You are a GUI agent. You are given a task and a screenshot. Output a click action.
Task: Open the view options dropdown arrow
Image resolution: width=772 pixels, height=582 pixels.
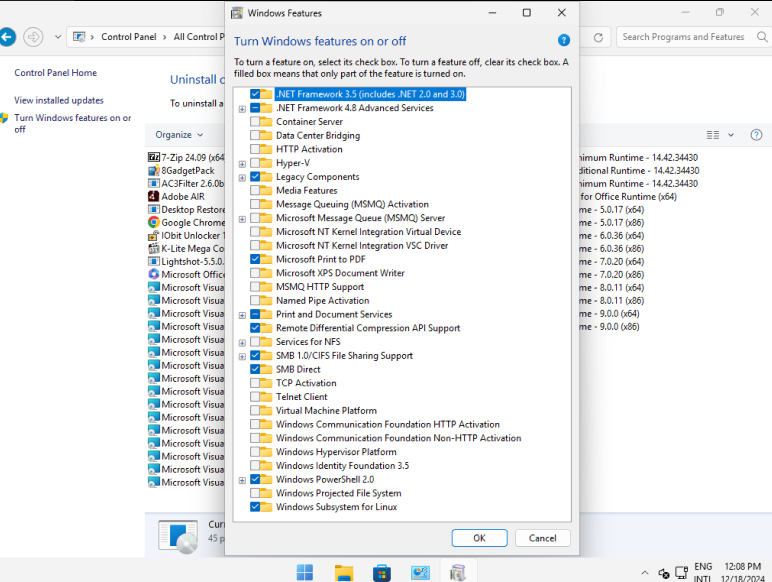tap(731, 135)
